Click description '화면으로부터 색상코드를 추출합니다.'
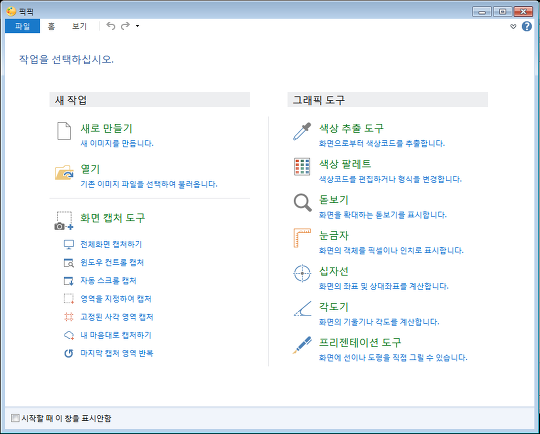This screenshot has width=540, height=434. (x=382, y=143)
